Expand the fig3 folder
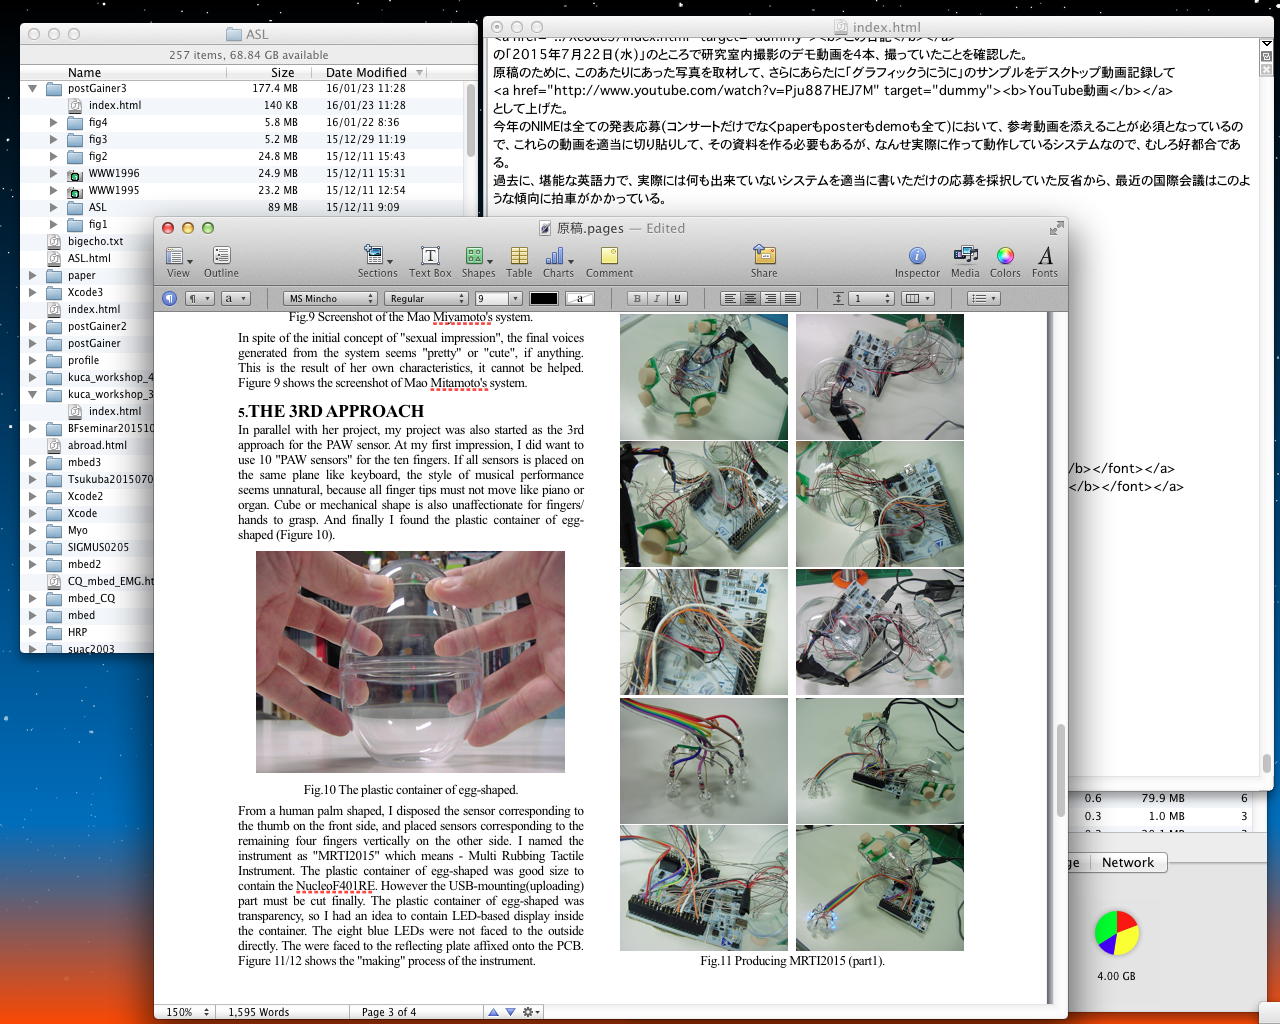 tap(53, 139)
